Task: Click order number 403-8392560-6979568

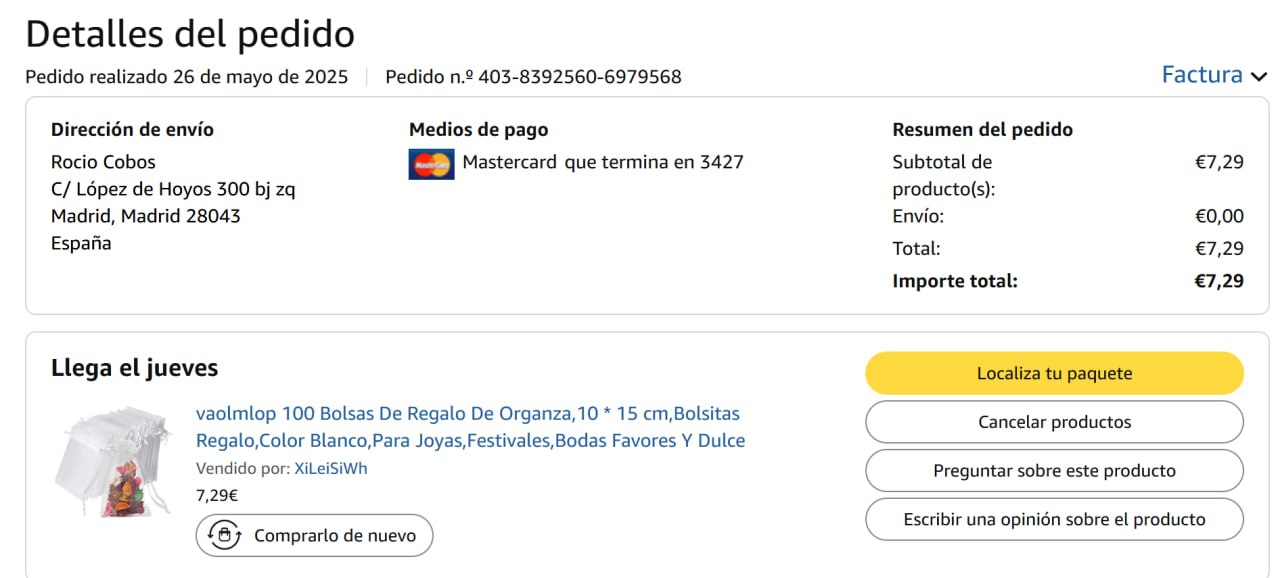Action: pyautogui.click(x=579, y=77)
